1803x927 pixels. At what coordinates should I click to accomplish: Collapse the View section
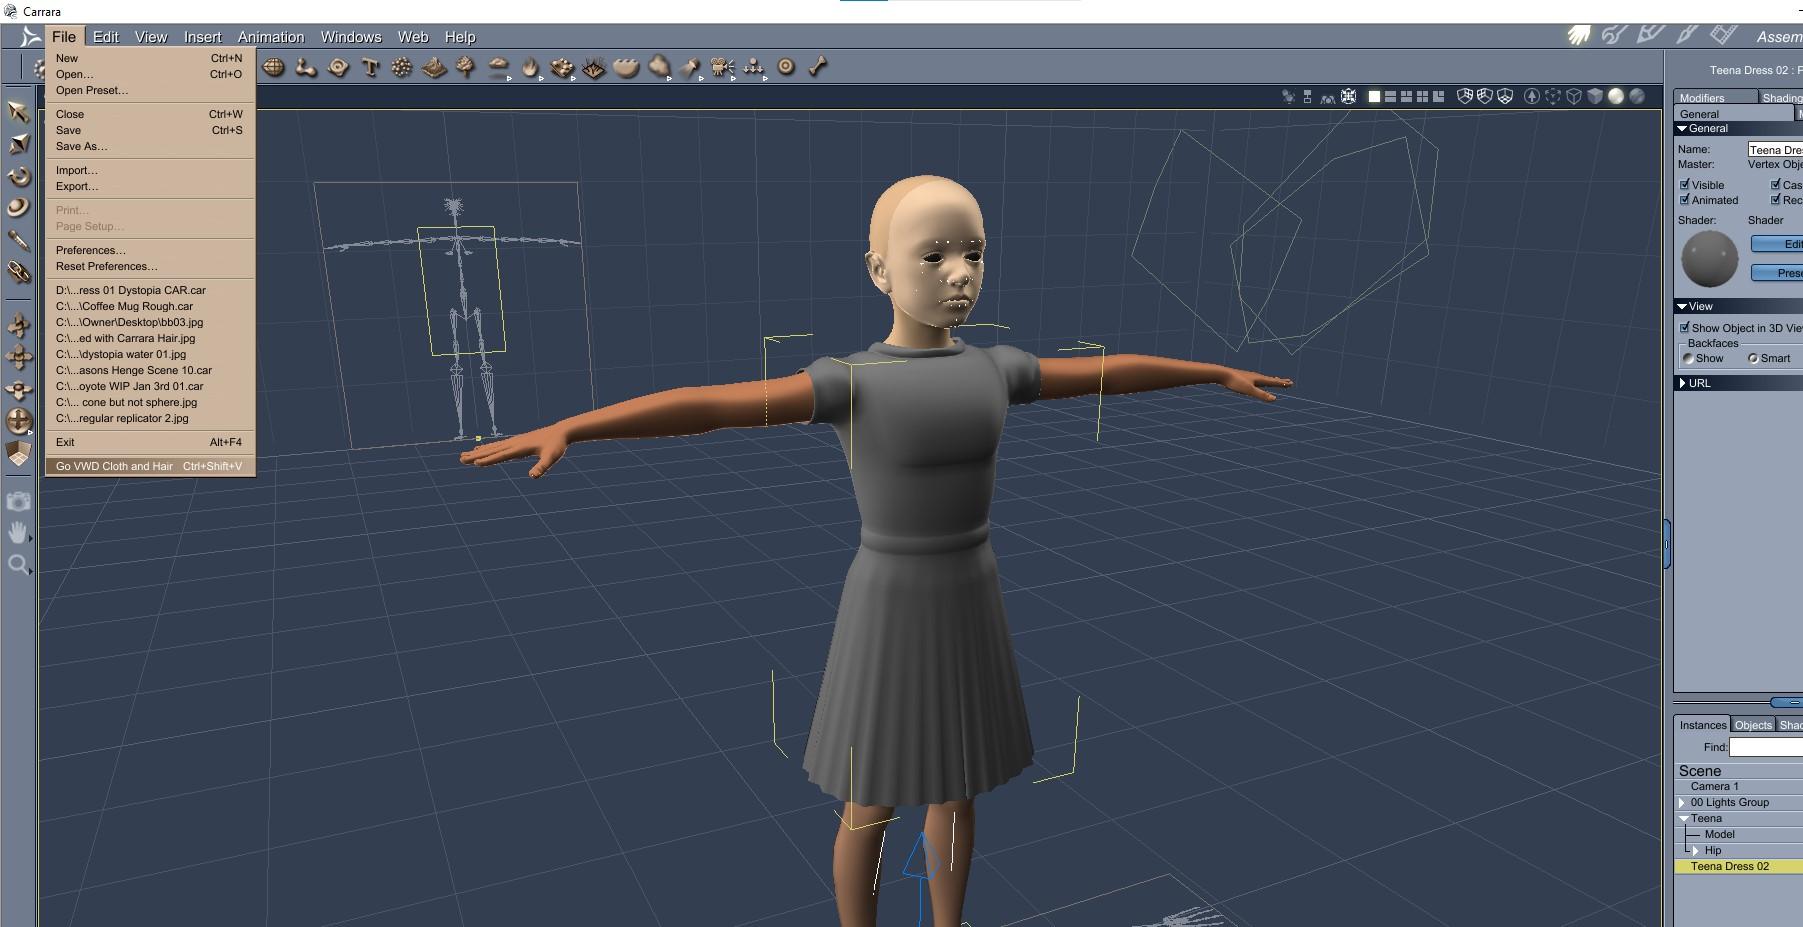click(x=1682, y=306)
